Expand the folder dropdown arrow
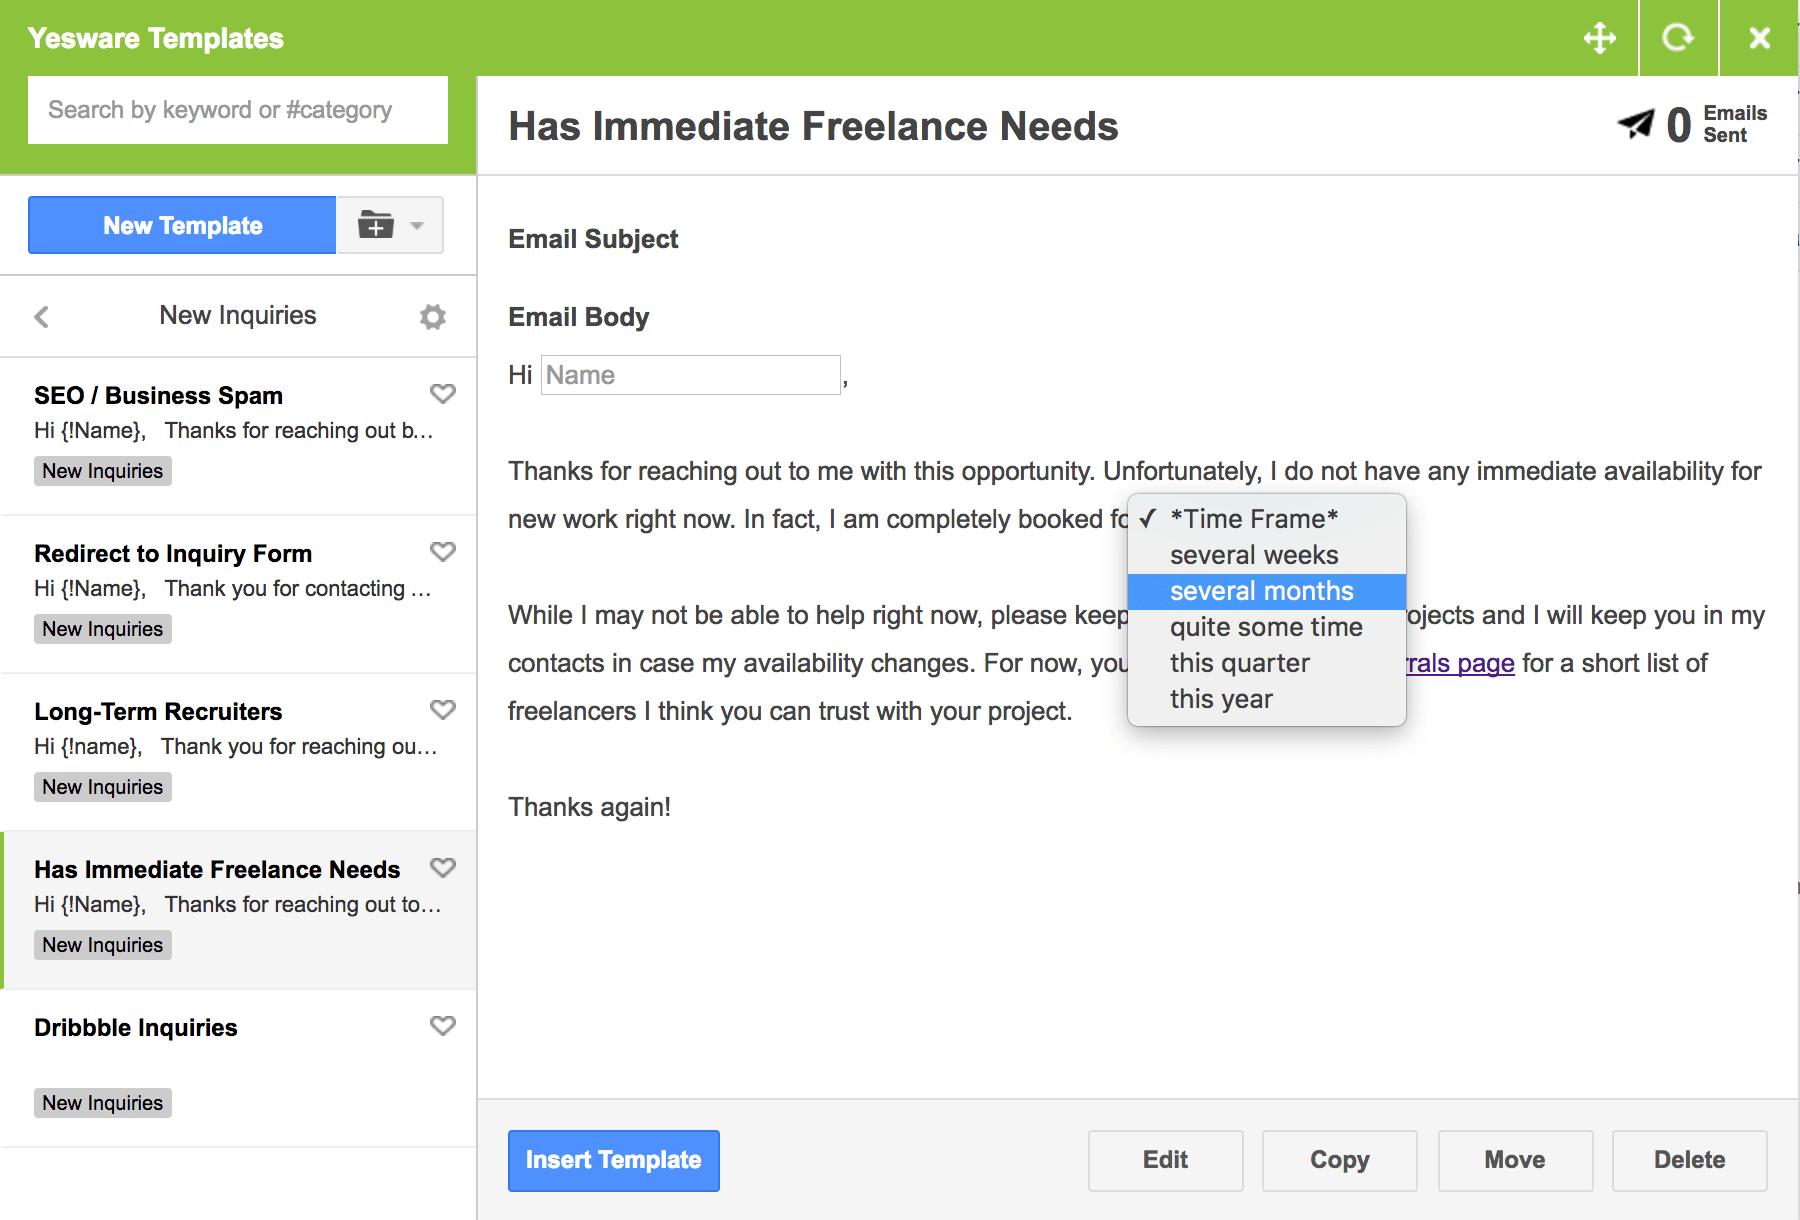The image size is (1800, 1220). 417,225
